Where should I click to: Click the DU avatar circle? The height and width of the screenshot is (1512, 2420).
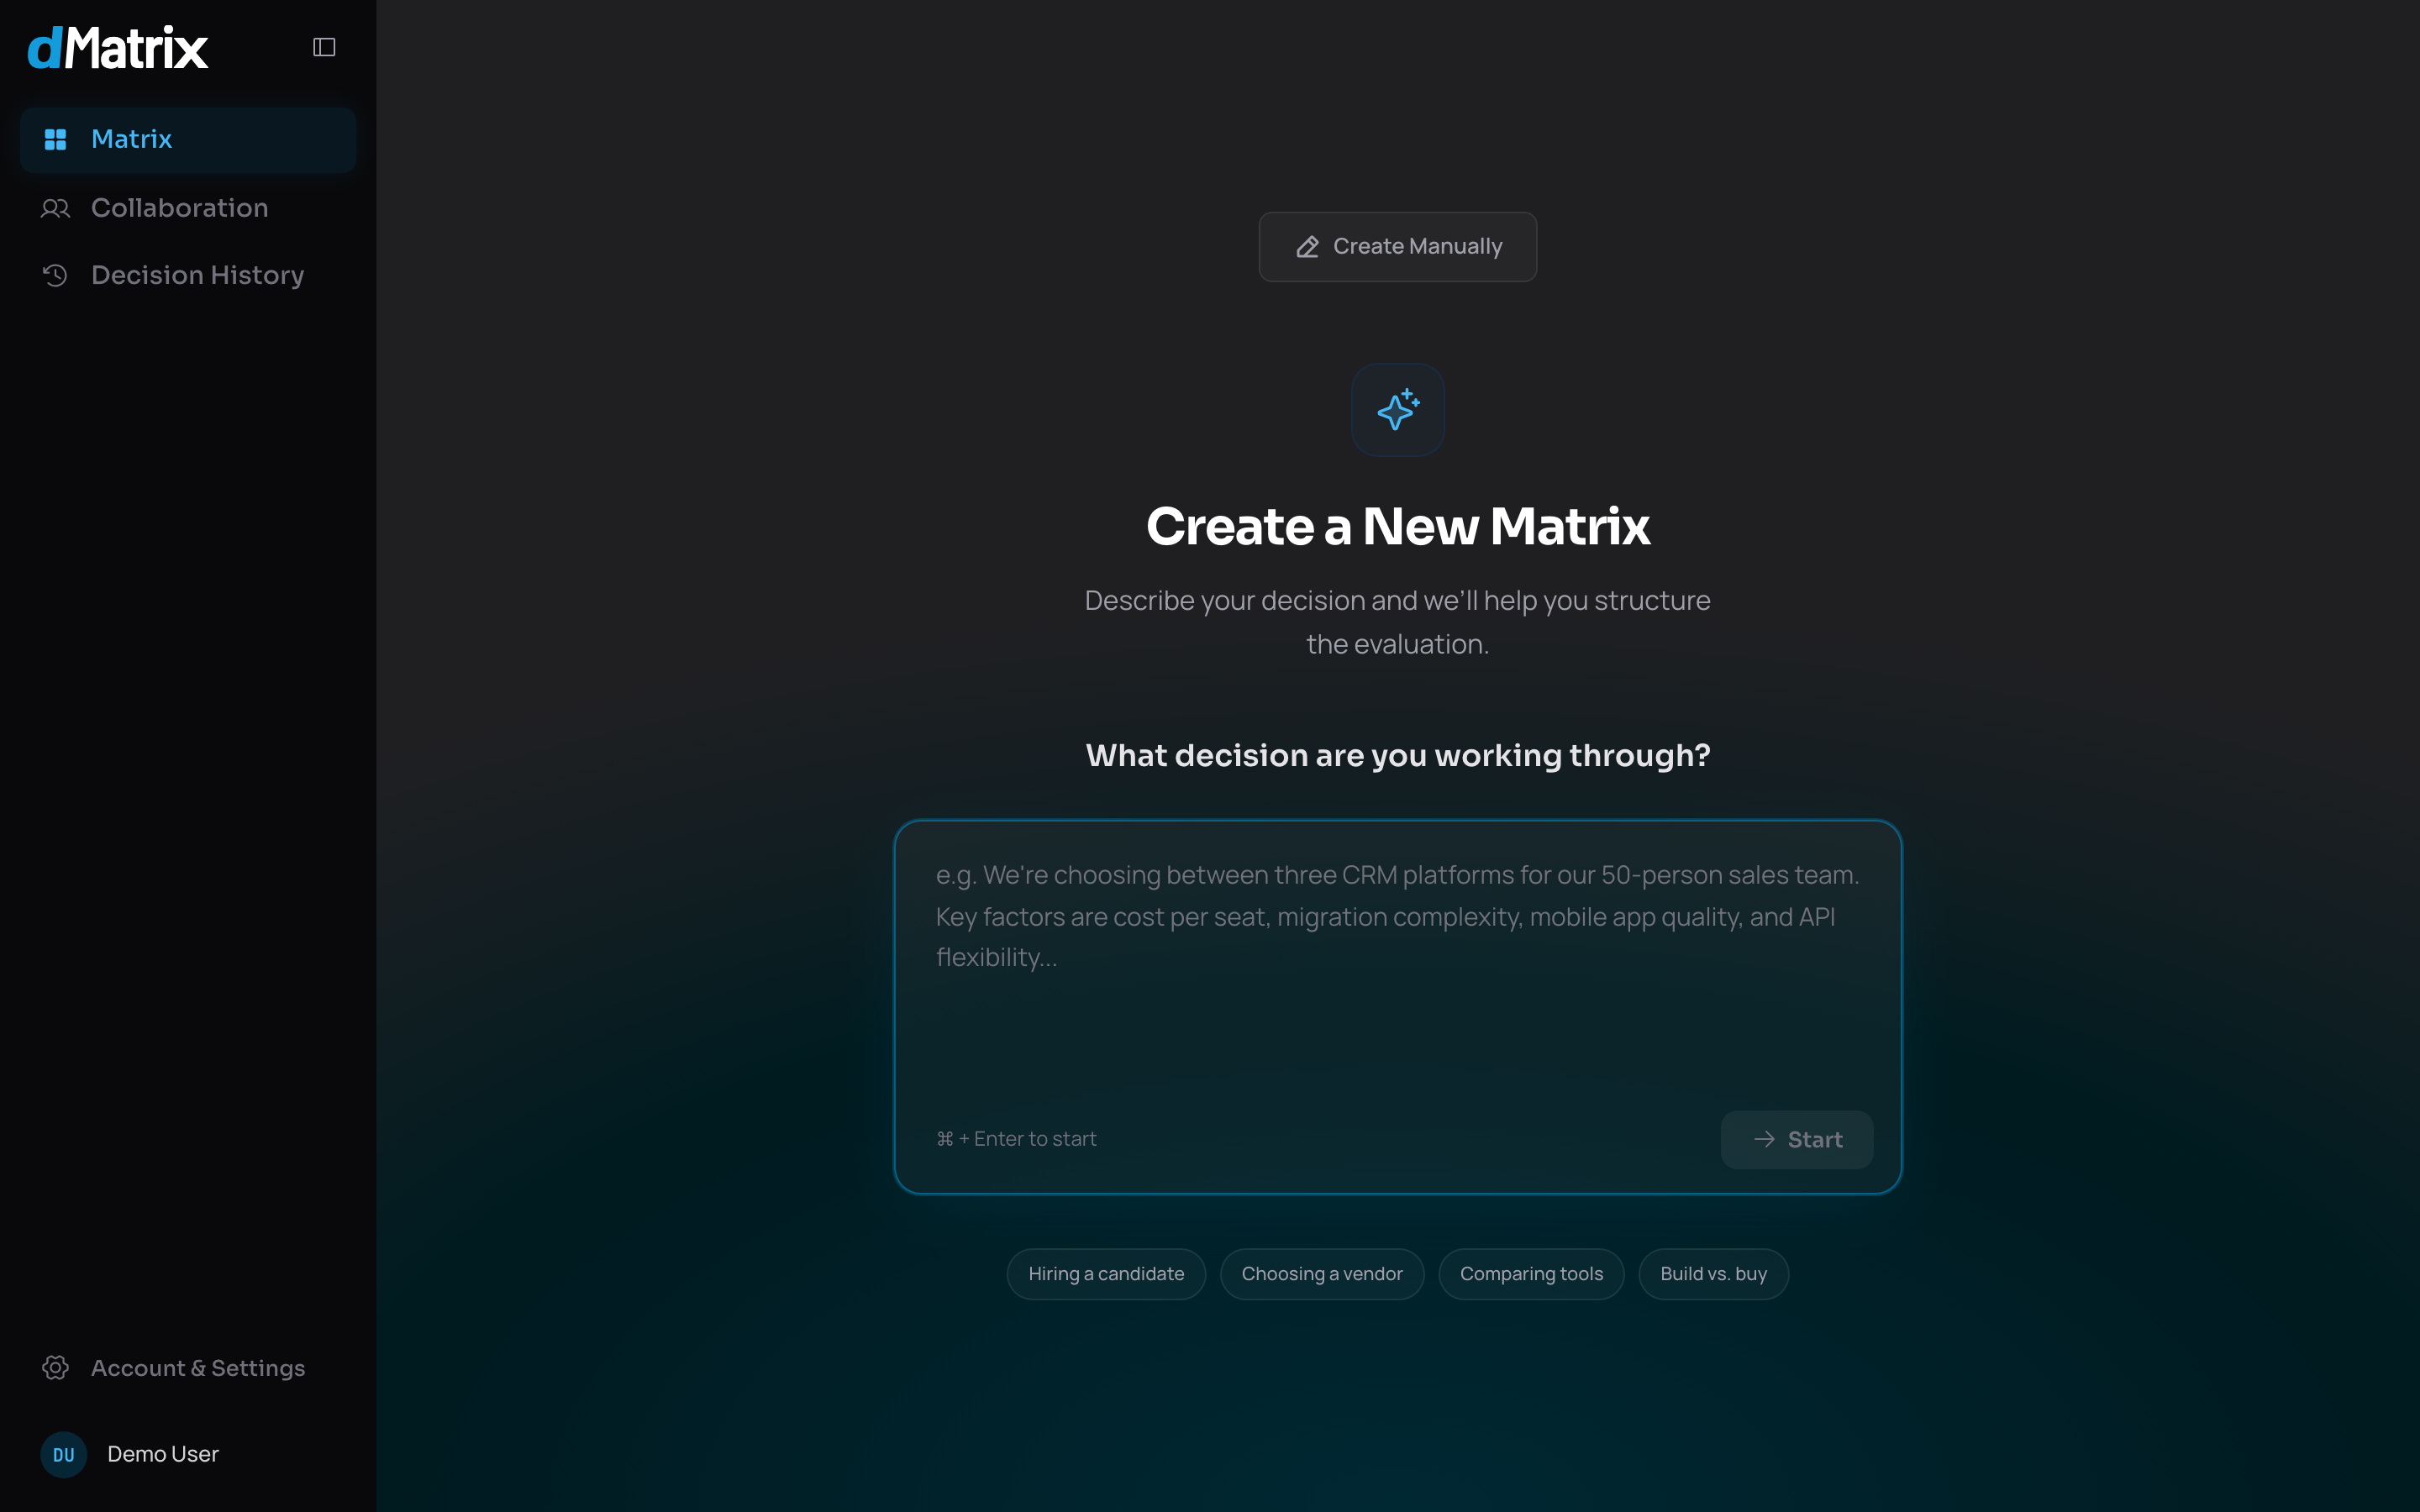click(64, 1454)
